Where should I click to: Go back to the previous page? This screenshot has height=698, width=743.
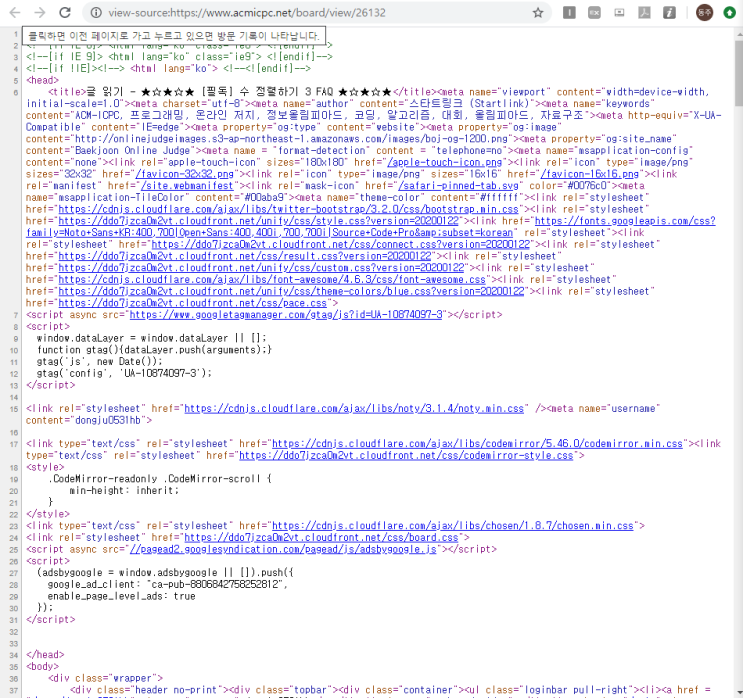click(x=15, y=13)
